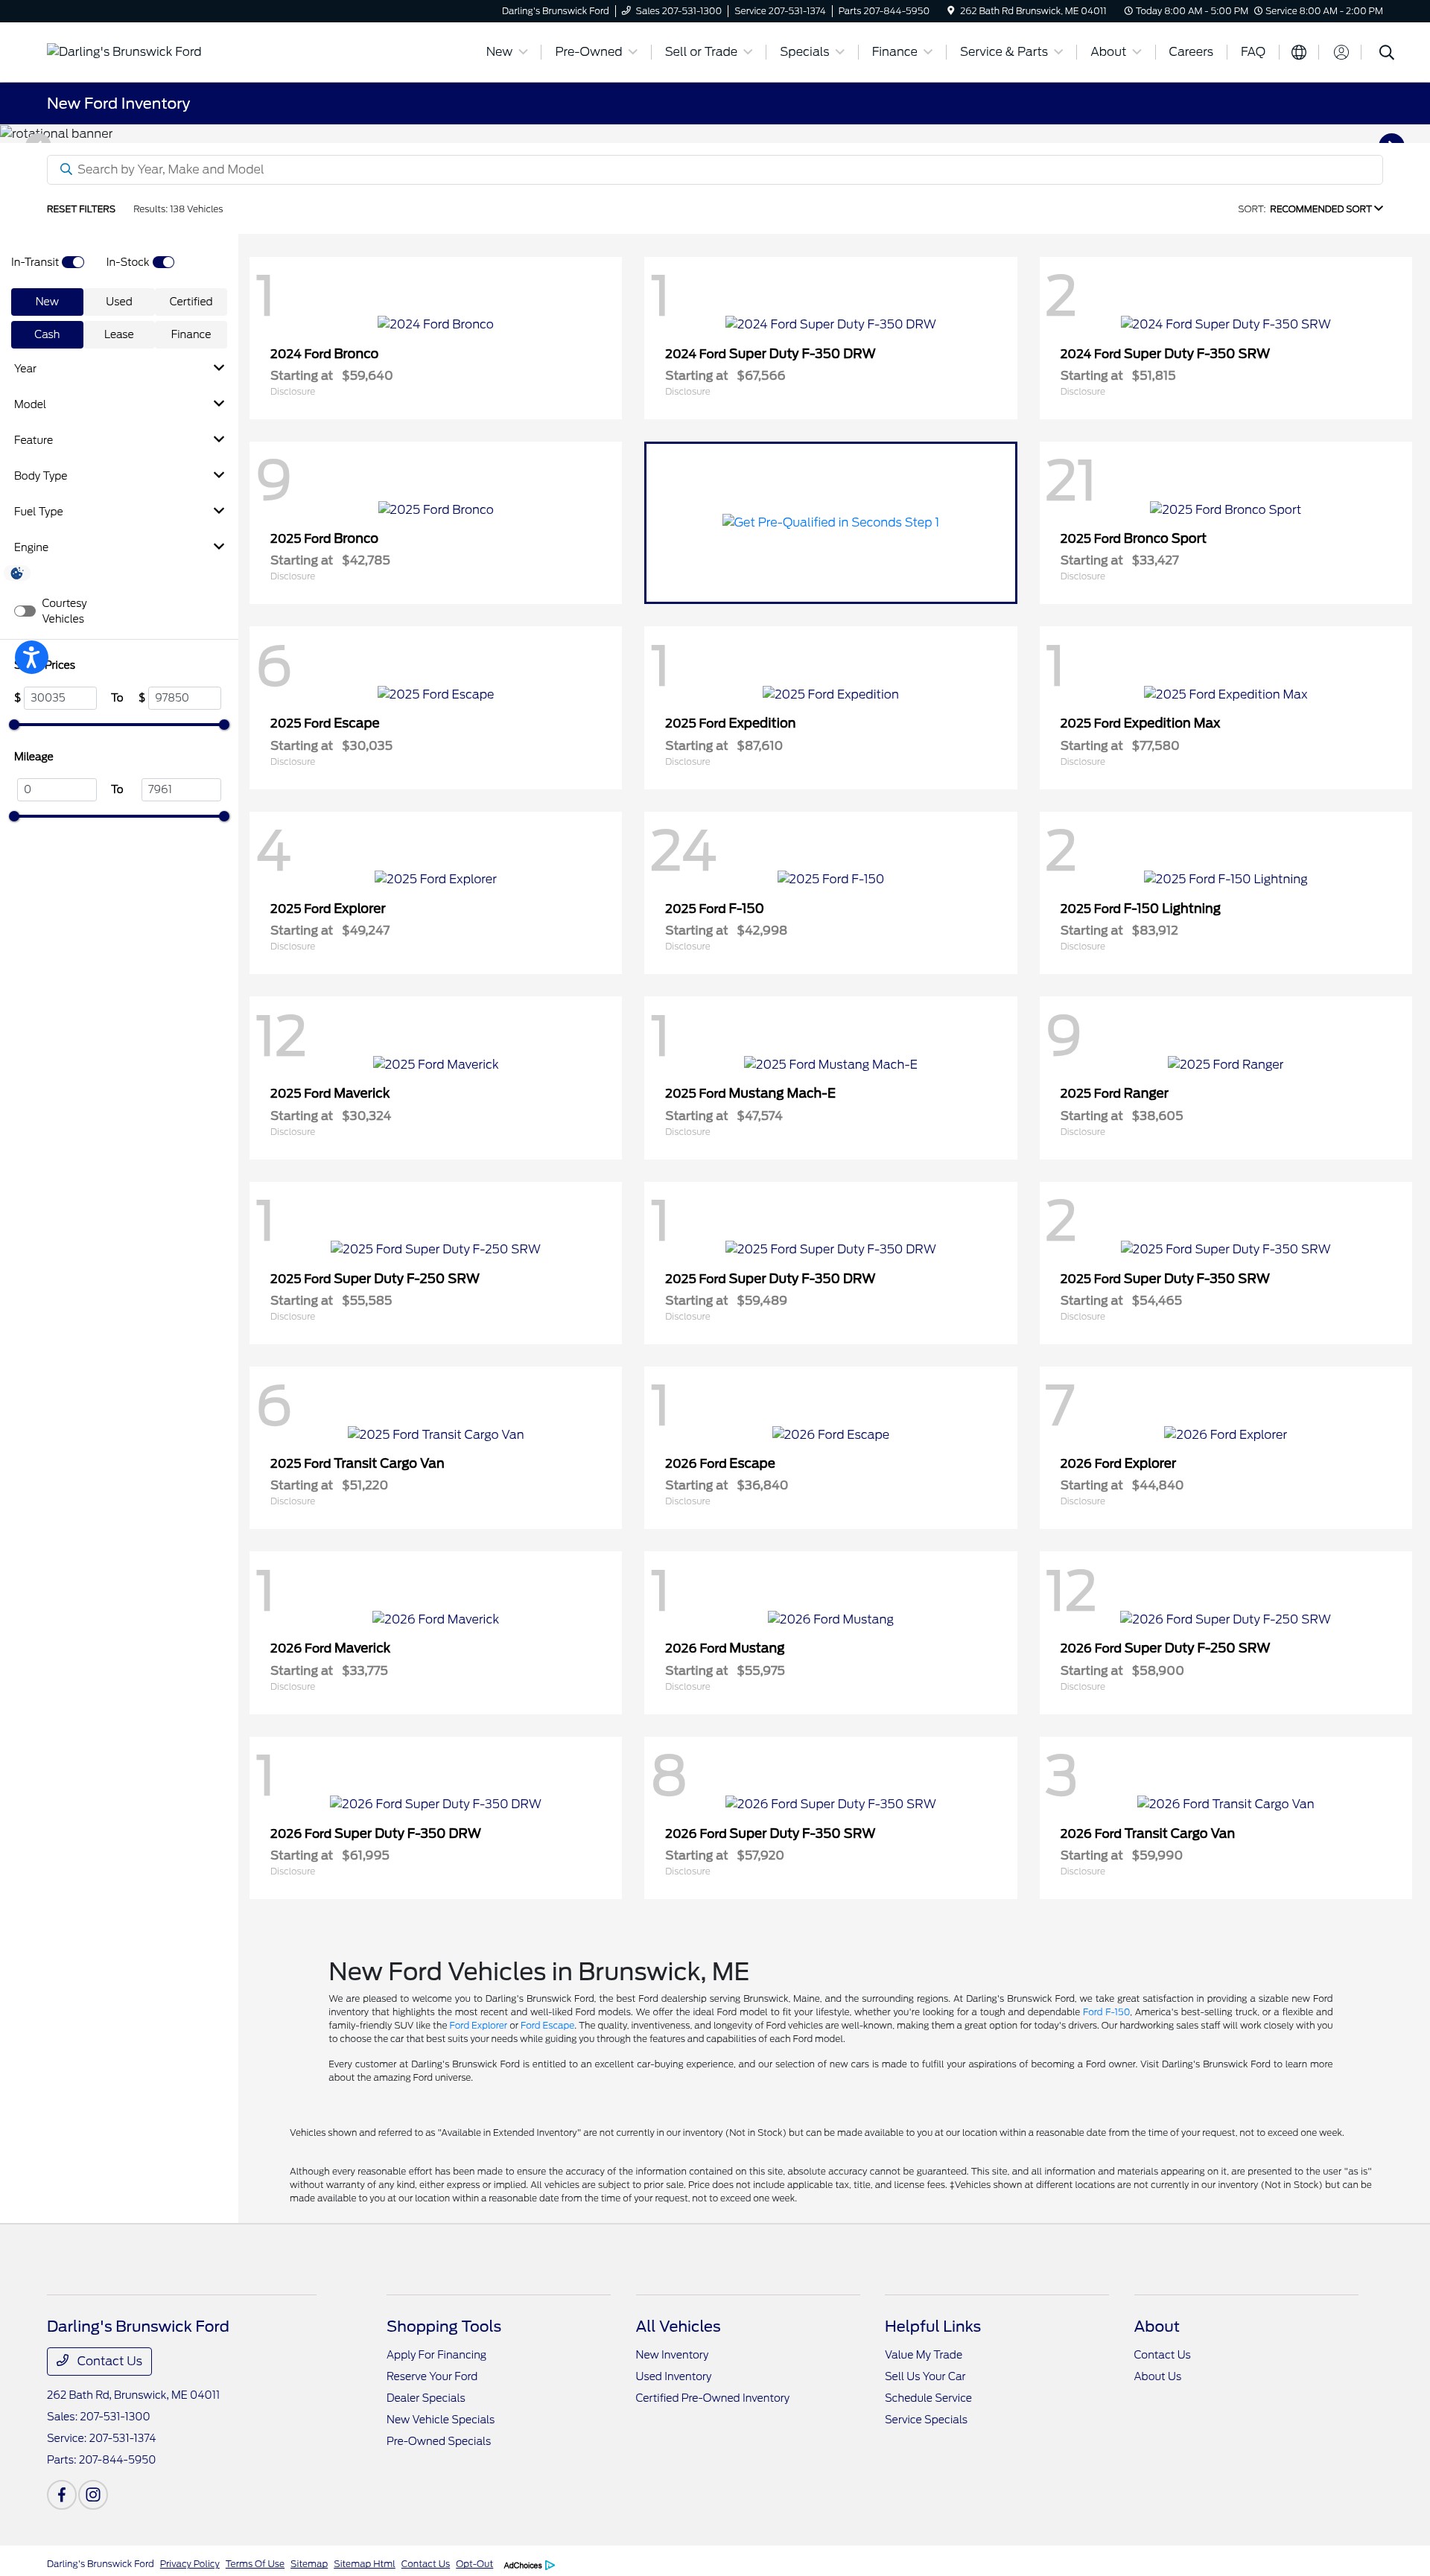Click the Contact Us footer button
This screenshot has width=1430, height=2576.
click(x=99, y=2361)
